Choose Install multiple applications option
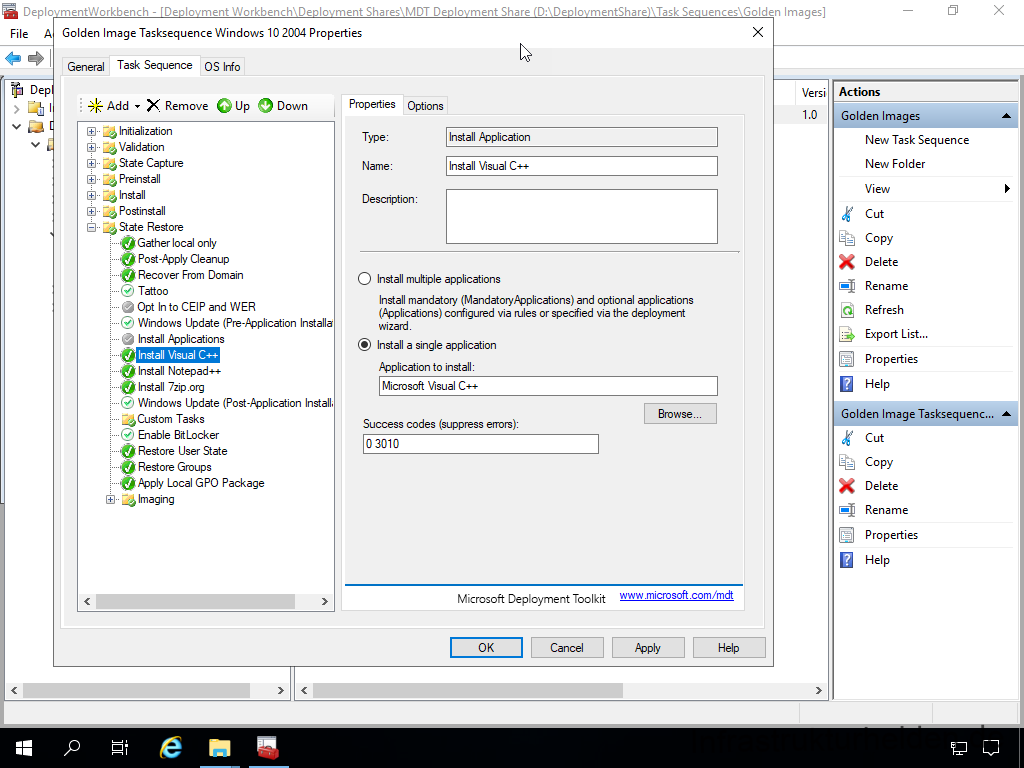The image size is (1024, 768). (x=364, y=279)
